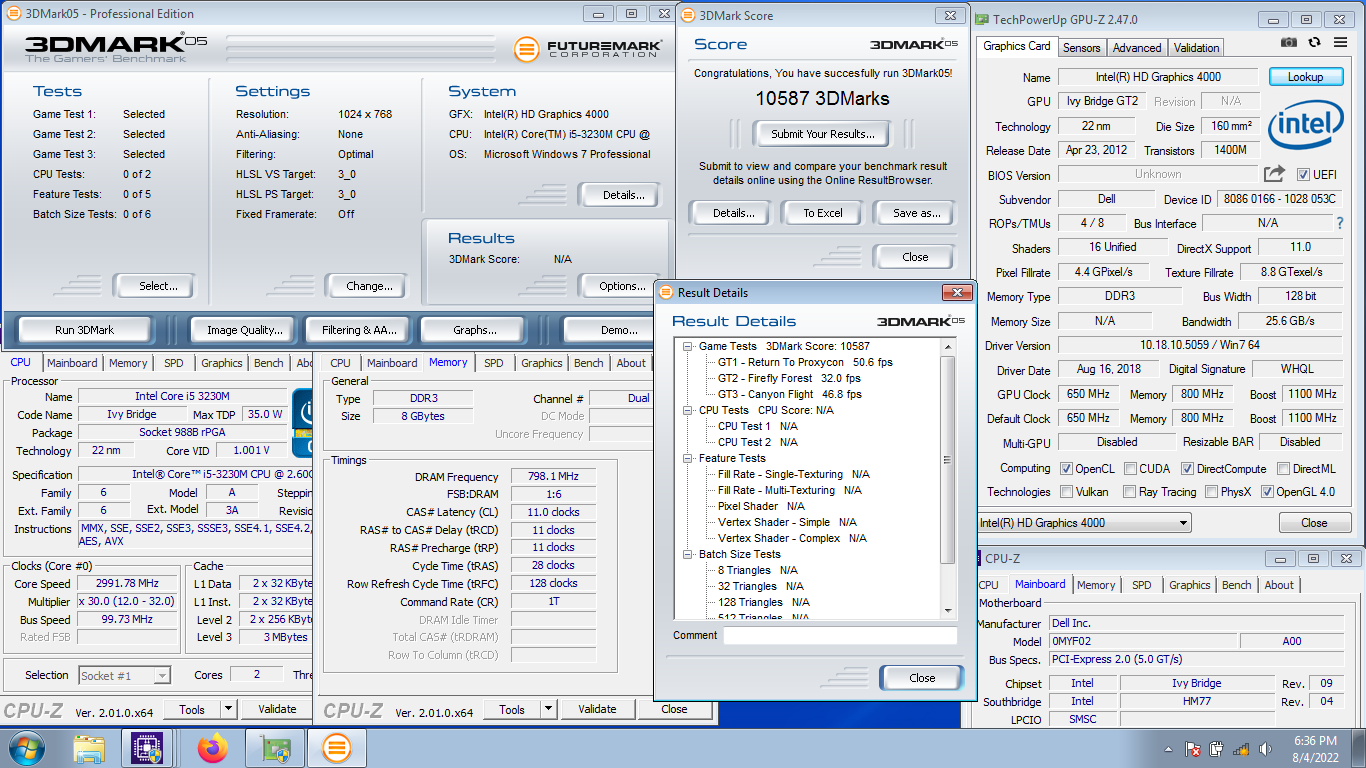This screenshot has width=1366, height=768.
Task: Take a GPU-Z screenshot with the camera icon
Action: click(1289, 43)
